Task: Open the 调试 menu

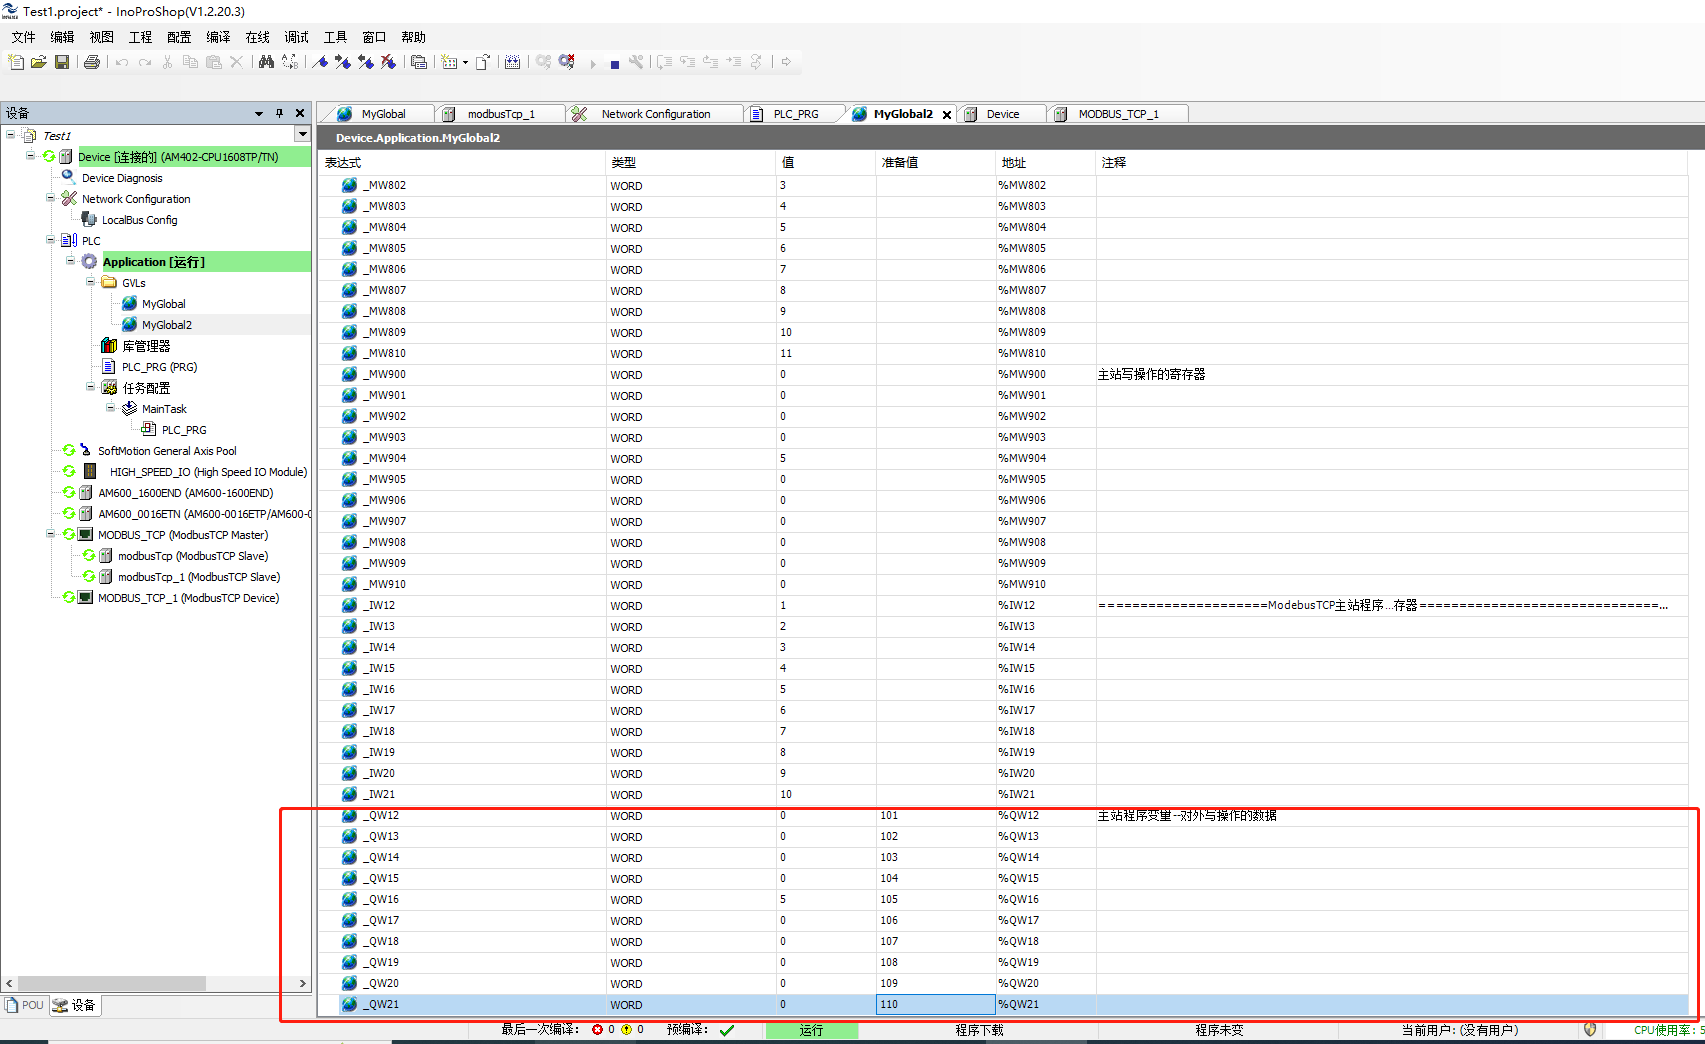Action: tap(297, 37)
